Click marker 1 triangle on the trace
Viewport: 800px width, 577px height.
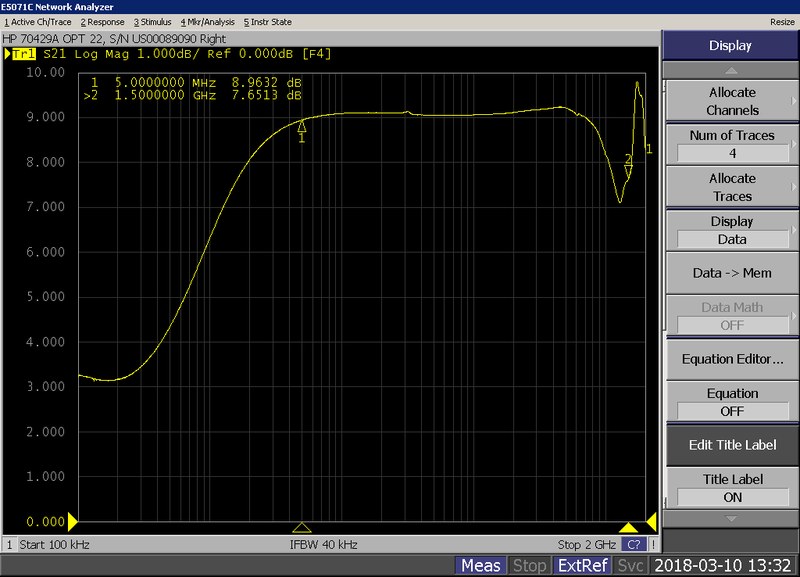click(x=302, y=126)
